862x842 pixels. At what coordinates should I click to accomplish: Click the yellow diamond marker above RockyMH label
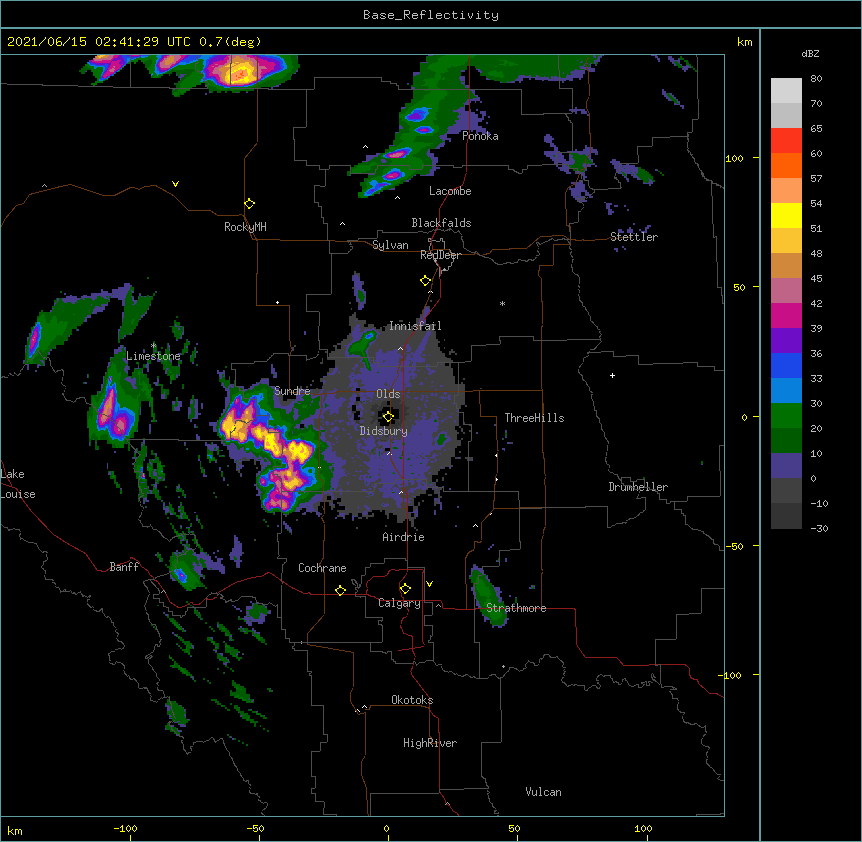[x=250, y=204]
